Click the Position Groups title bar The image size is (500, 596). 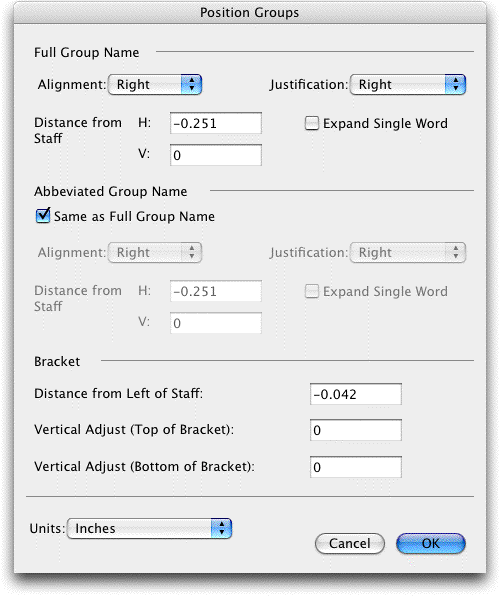pyautogui.click(x=250, y=13)
